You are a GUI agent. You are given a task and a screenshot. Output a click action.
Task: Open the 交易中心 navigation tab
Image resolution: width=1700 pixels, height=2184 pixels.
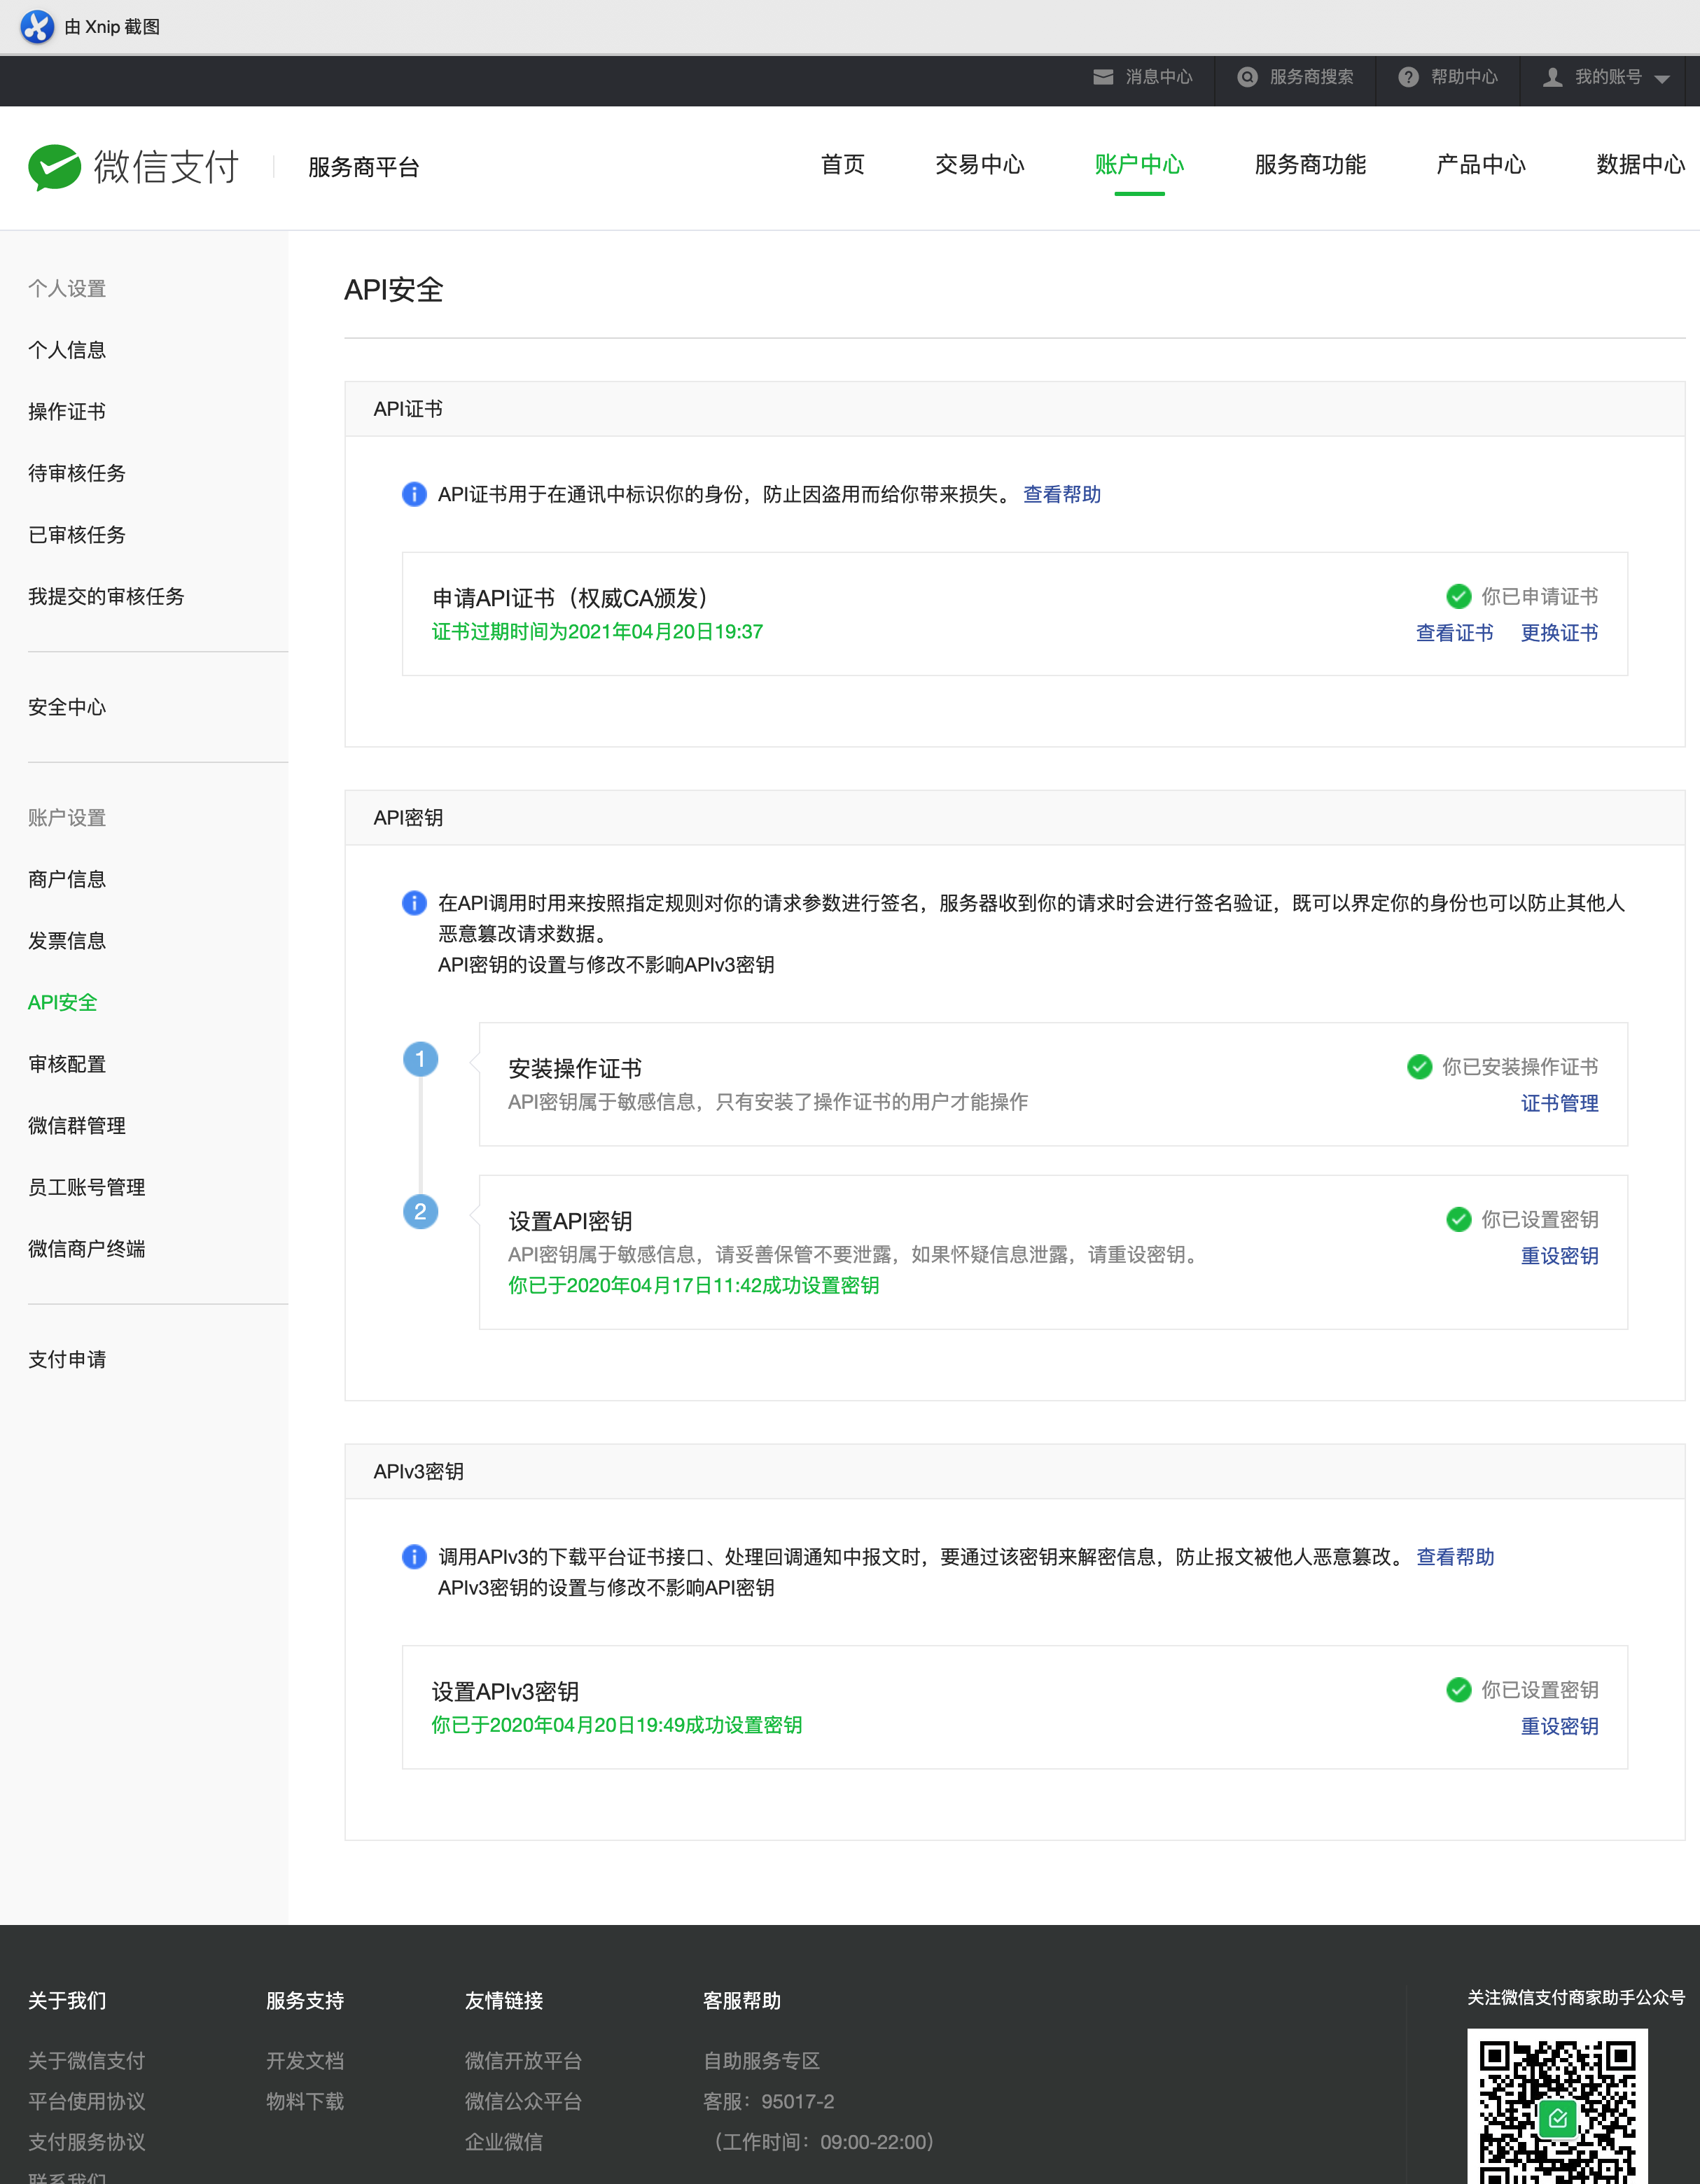click(x=979, y=165)
